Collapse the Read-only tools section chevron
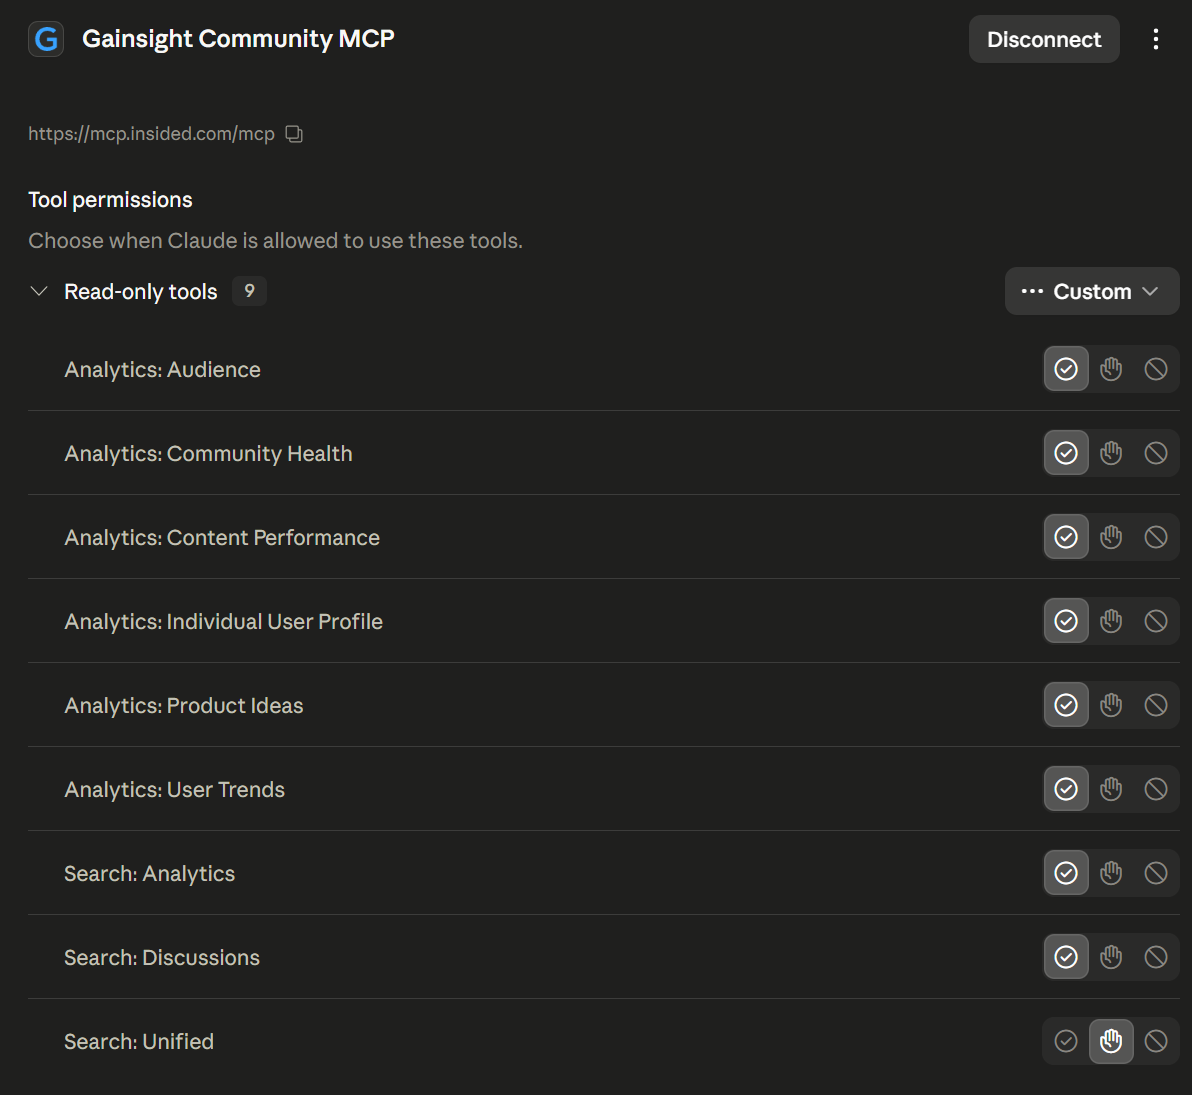The height and width of the screenshot is (1095, 1192). tap(39, 291)
